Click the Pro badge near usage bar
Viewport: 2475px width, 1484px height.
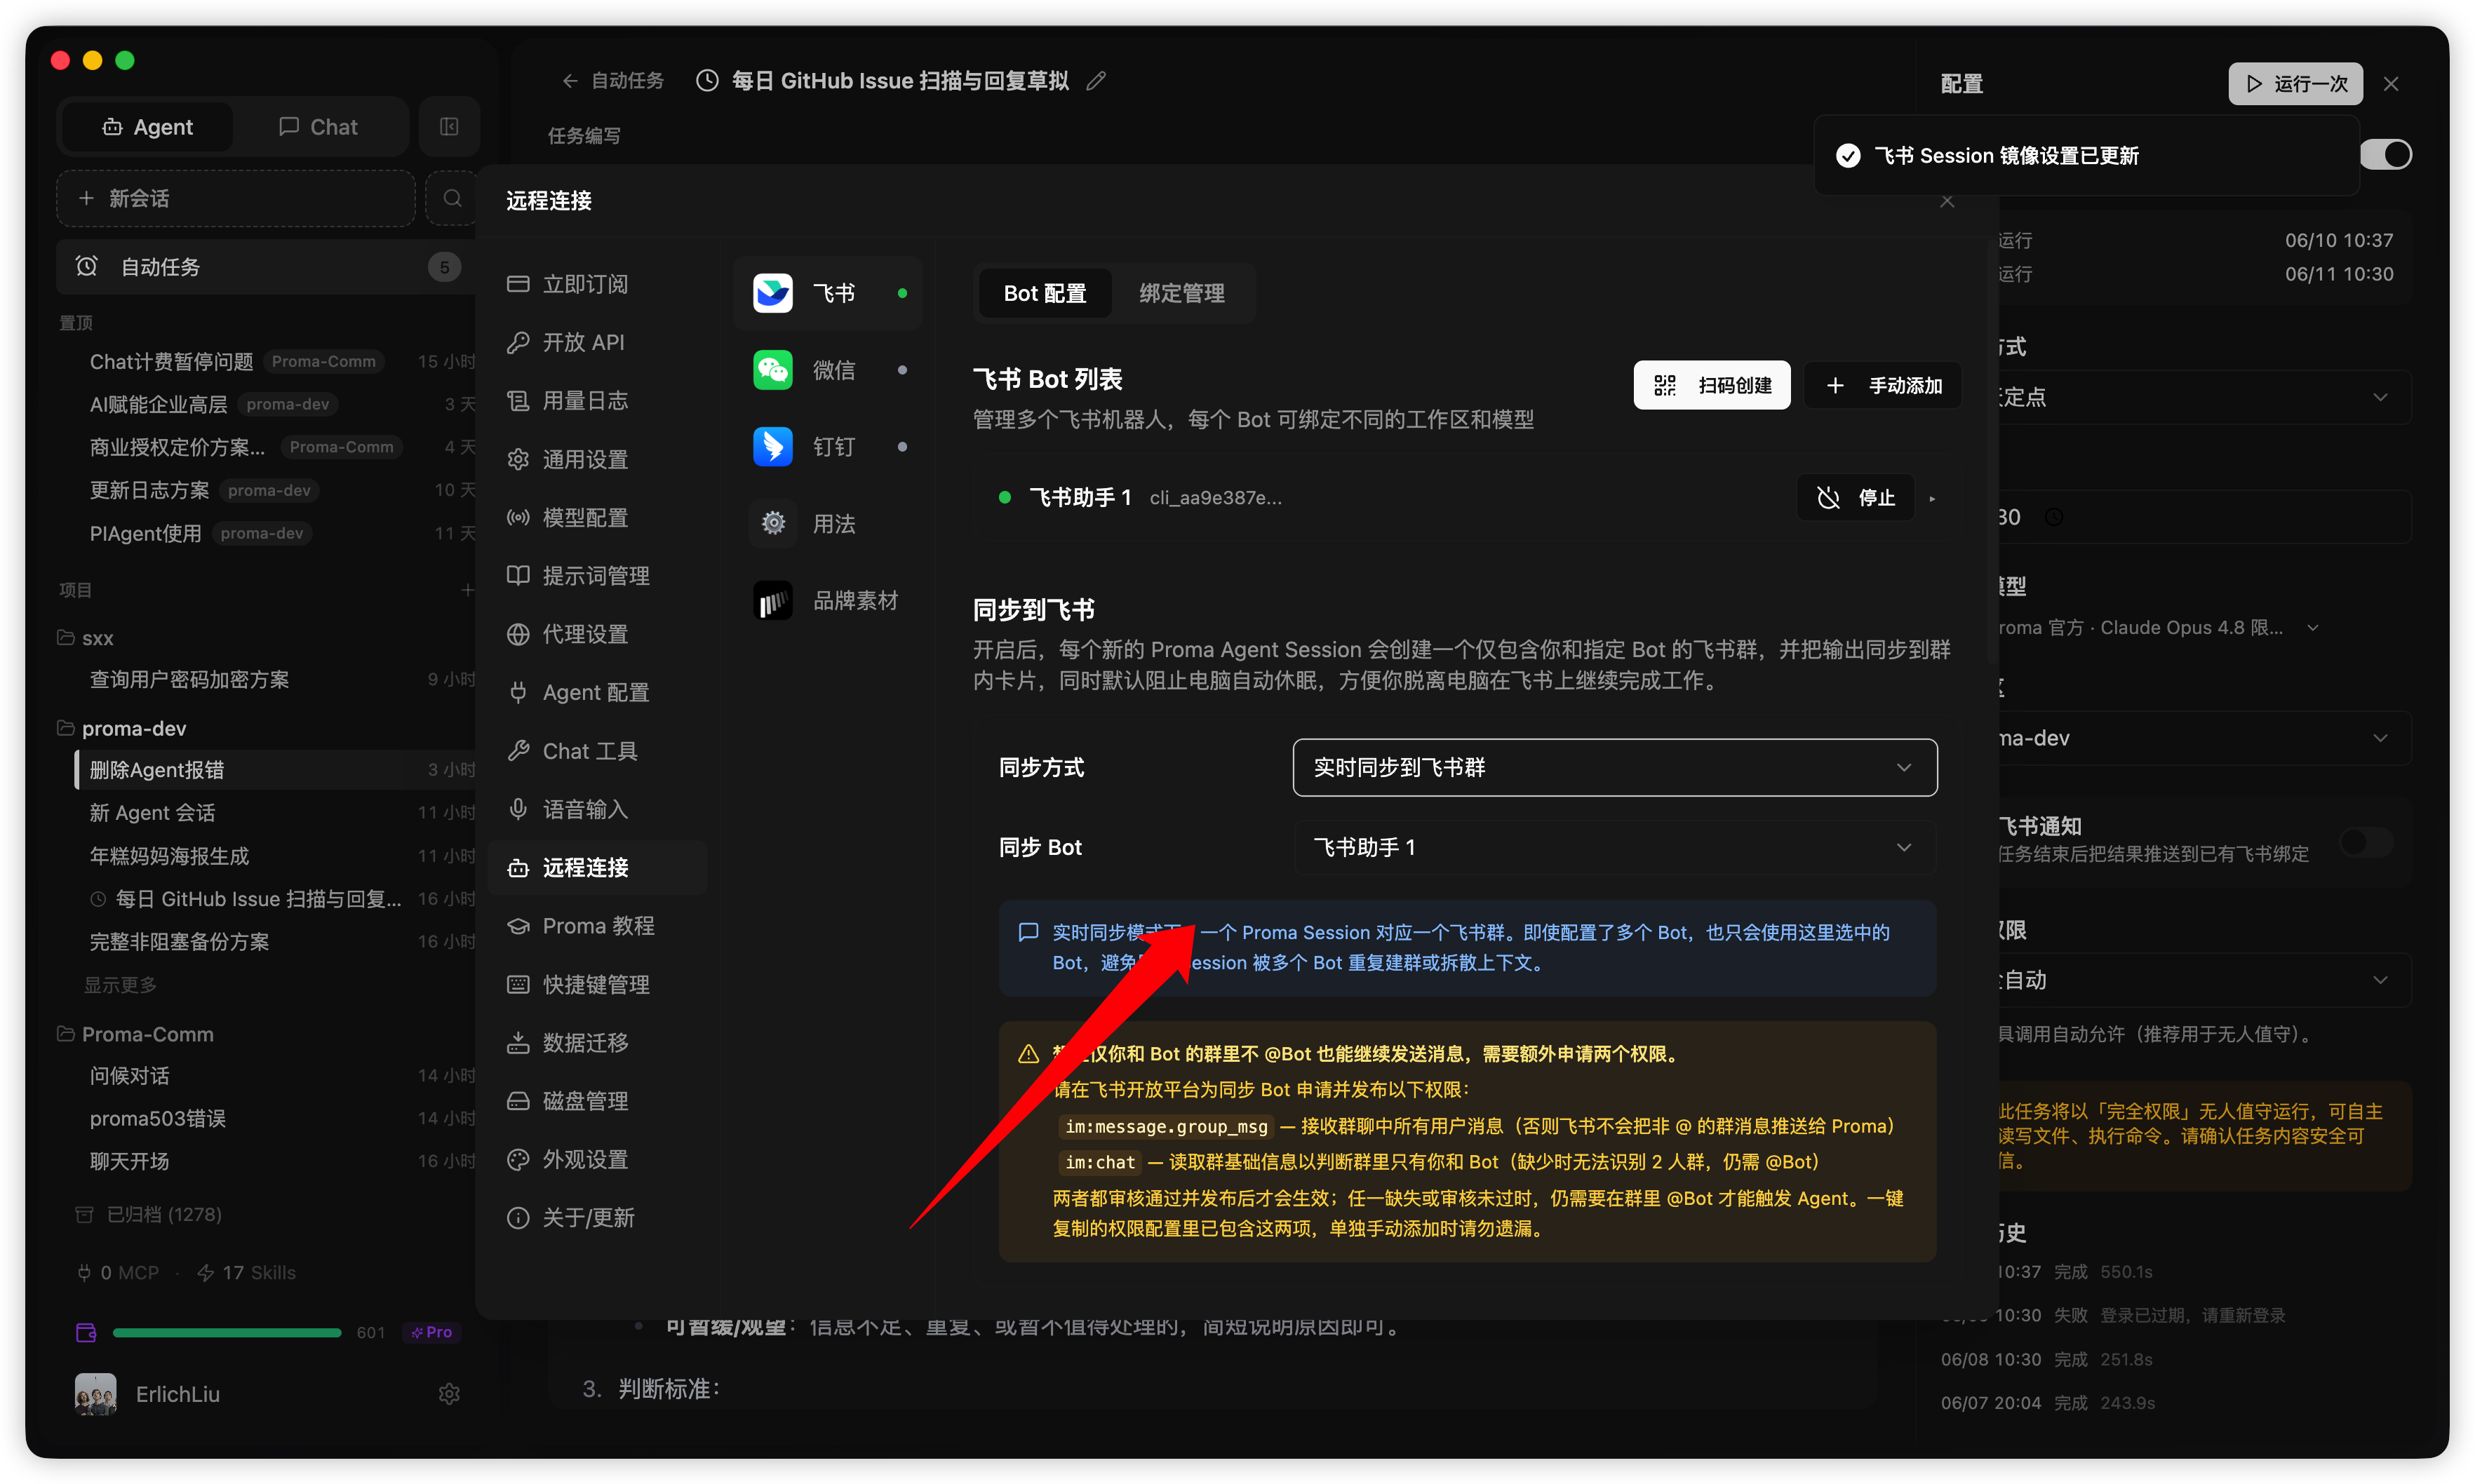tap(431, 1332)
